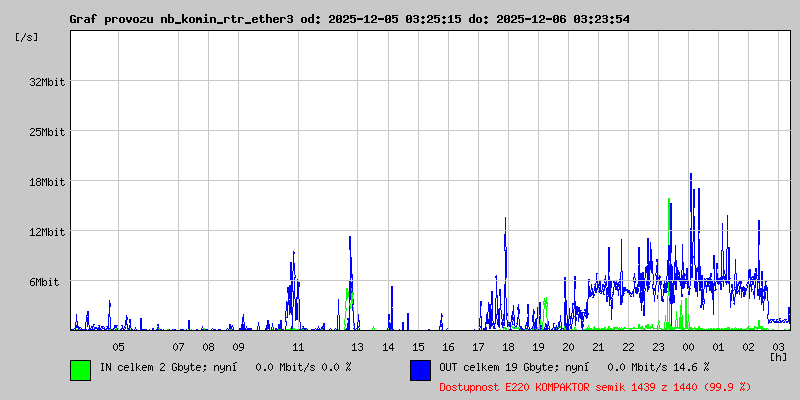This screenshot has width=800, height=400.
Task: Click hour marker '00' on the time axis
Action: (688, 346)
